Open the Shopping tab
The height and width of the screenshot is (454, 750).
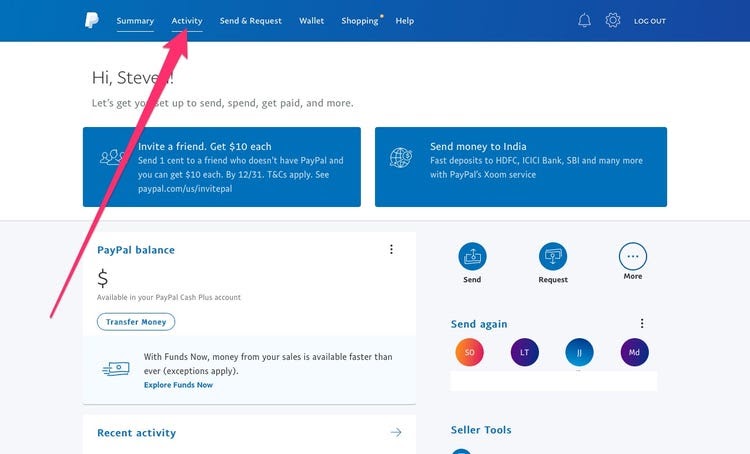pos(360,21)
